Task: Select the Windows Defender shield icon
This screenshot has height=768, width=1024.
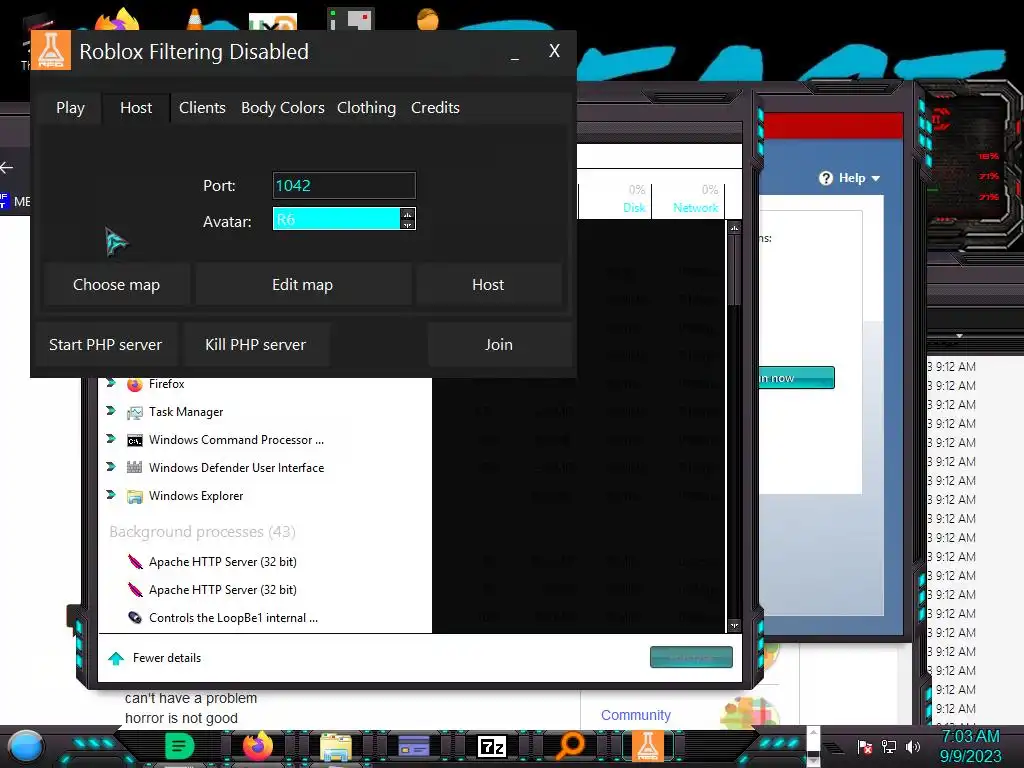Action: [135, 468]
